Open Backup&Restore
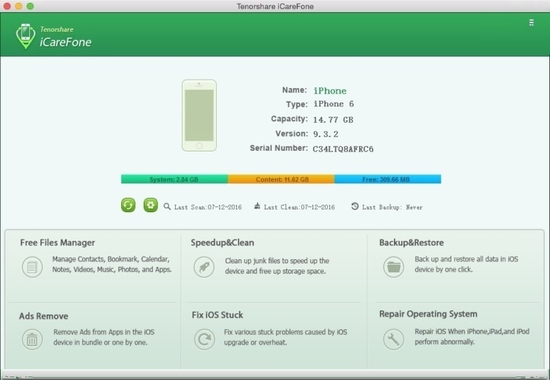 [x=411, y=243]
